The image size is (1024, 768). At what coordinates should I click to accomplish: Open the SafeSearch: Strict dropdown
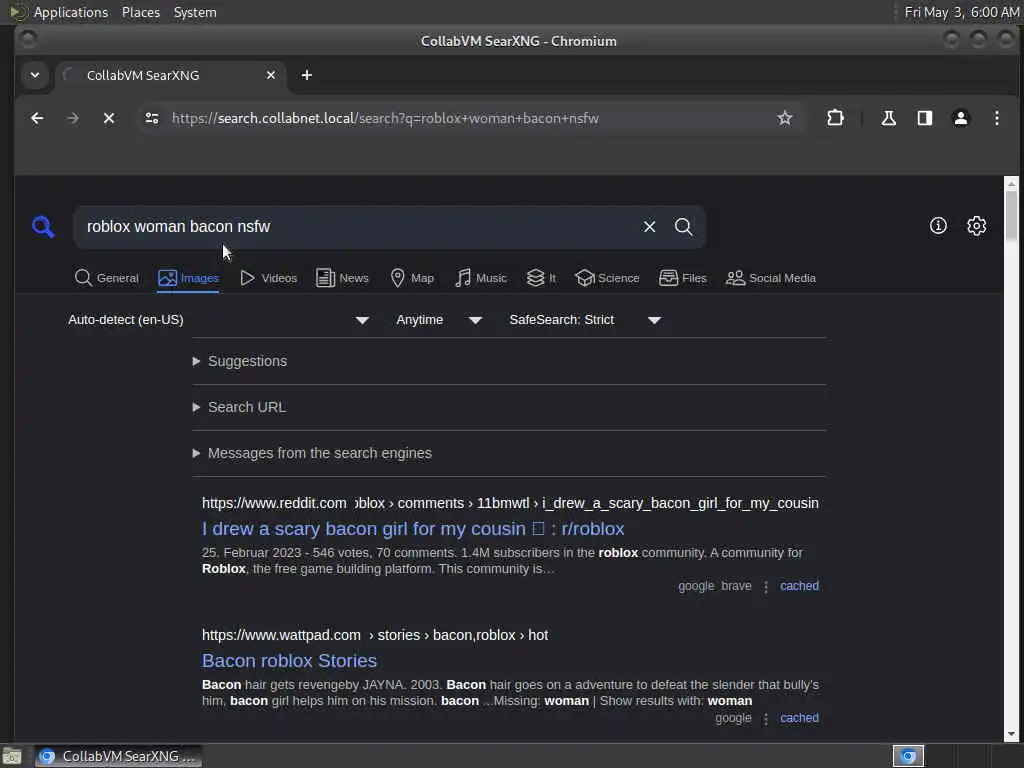click(x=585, y=320)
